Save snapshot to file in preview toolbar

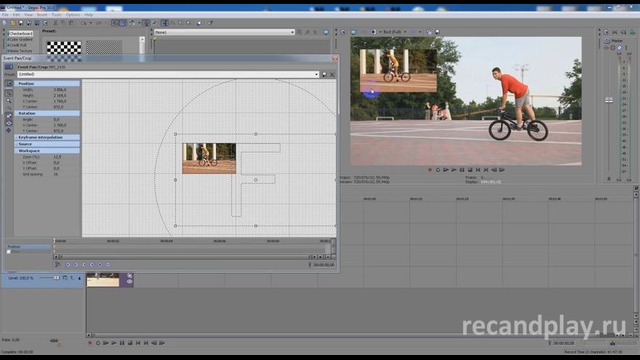tap(438, 32)
